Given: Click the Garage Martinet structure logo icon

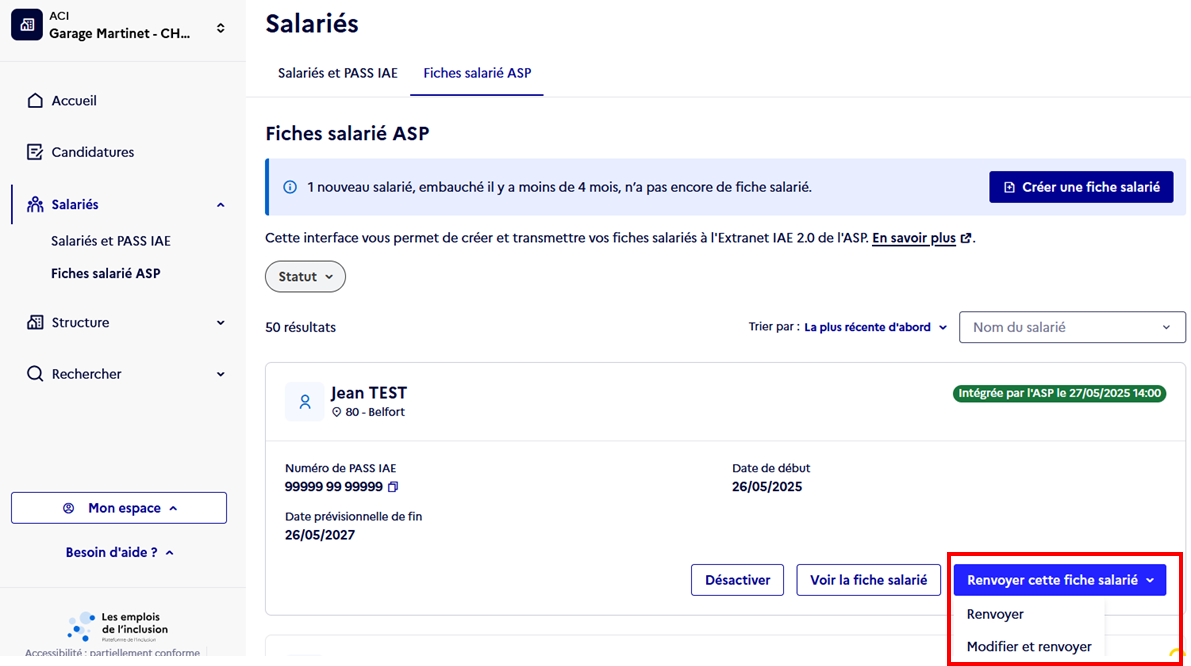Looking at the screenshot, I should [x=27, y=25].
